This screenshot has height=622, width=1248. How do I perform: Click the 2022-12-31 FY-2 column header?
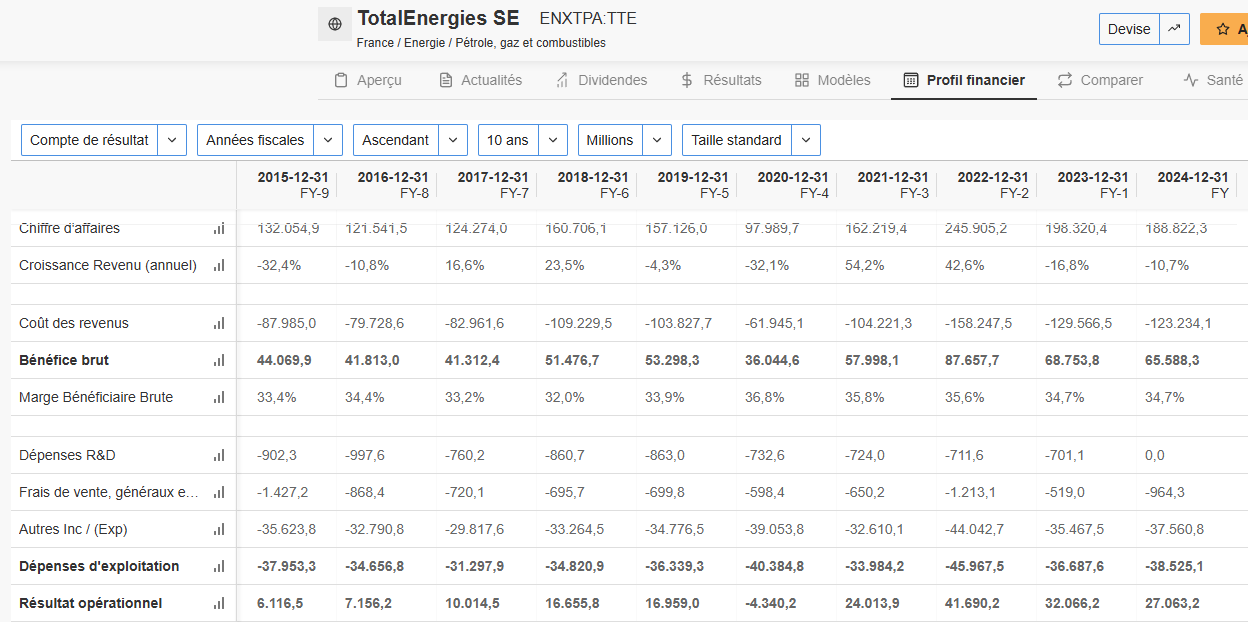[992, 185]
